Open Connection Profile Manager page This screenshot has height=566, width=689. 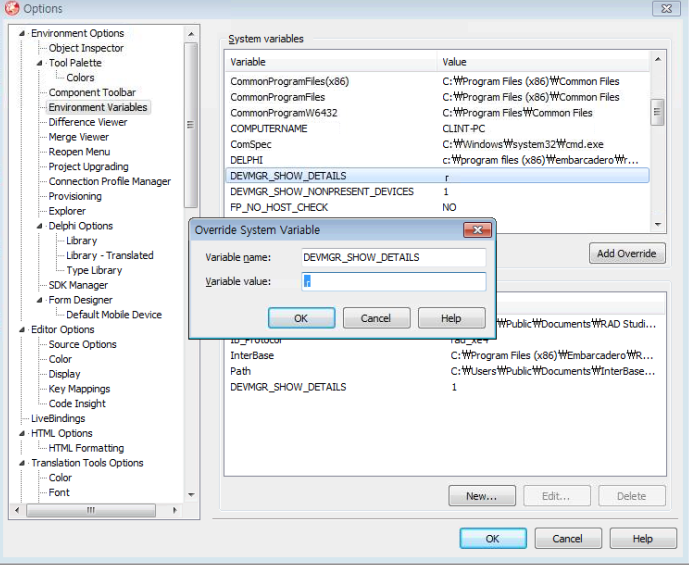pyautogui.click(x=109, y=181)
